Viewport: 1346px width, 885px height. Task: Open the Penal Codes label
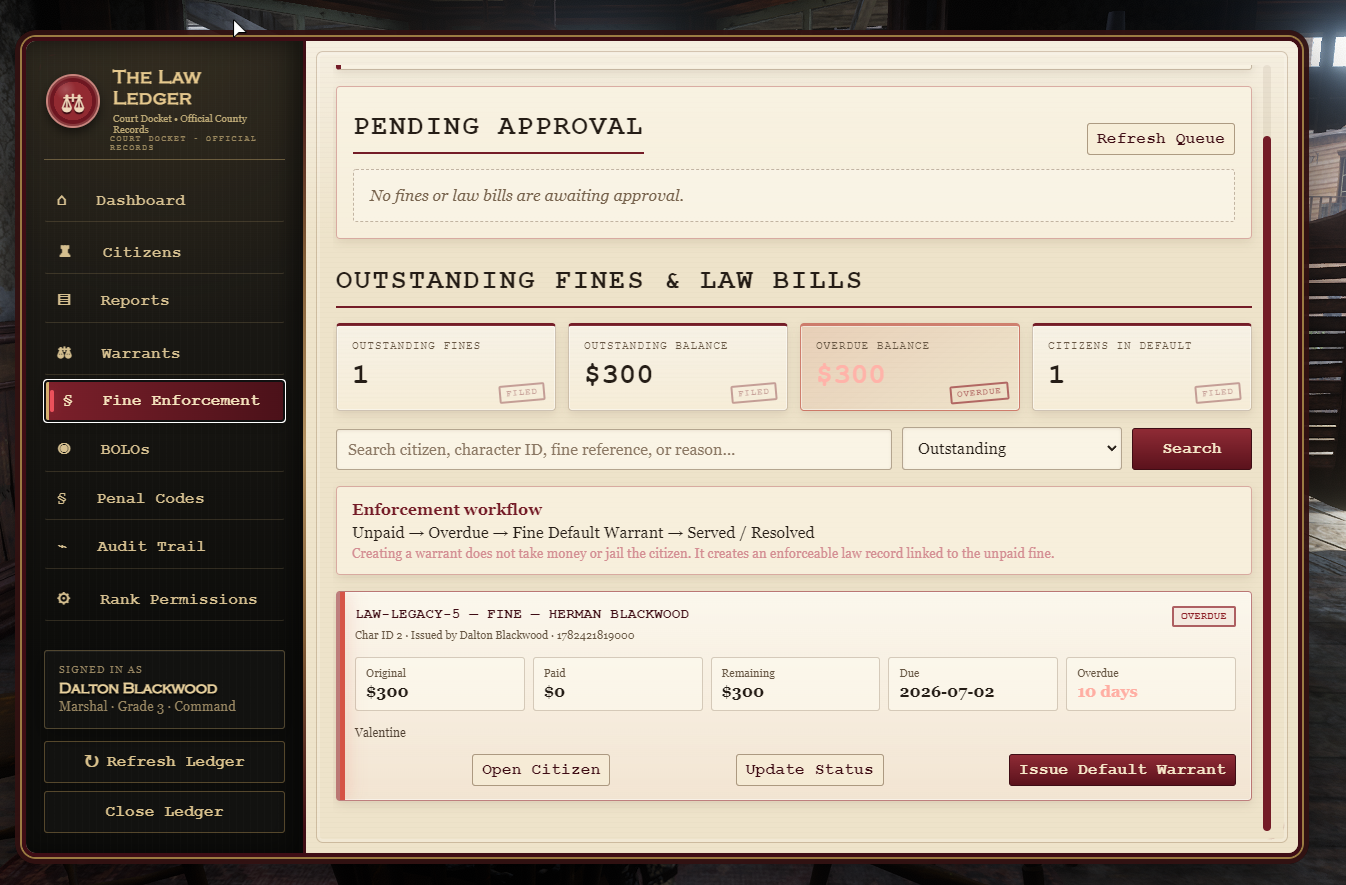[150, 498]
